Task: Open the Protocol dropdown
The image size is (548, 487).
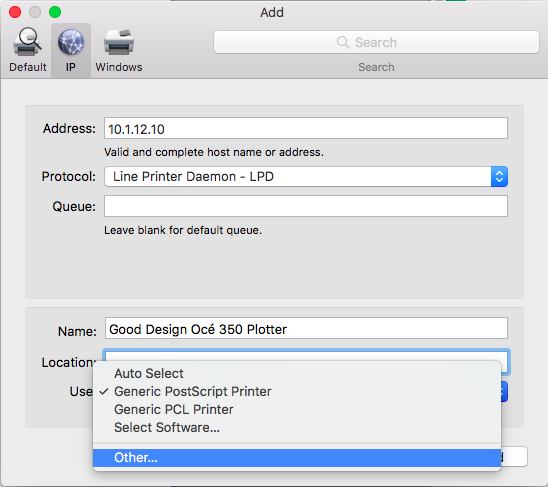Action: pos(306,177)
